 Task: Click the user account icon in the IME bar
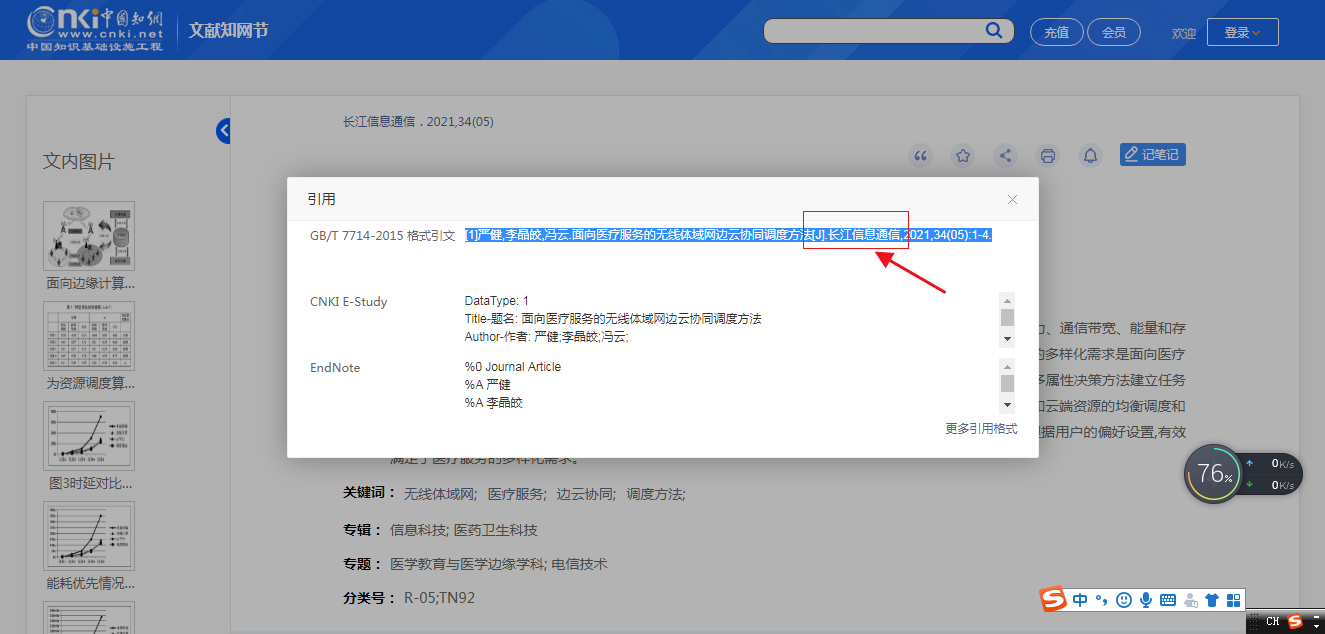[1190, 600]
